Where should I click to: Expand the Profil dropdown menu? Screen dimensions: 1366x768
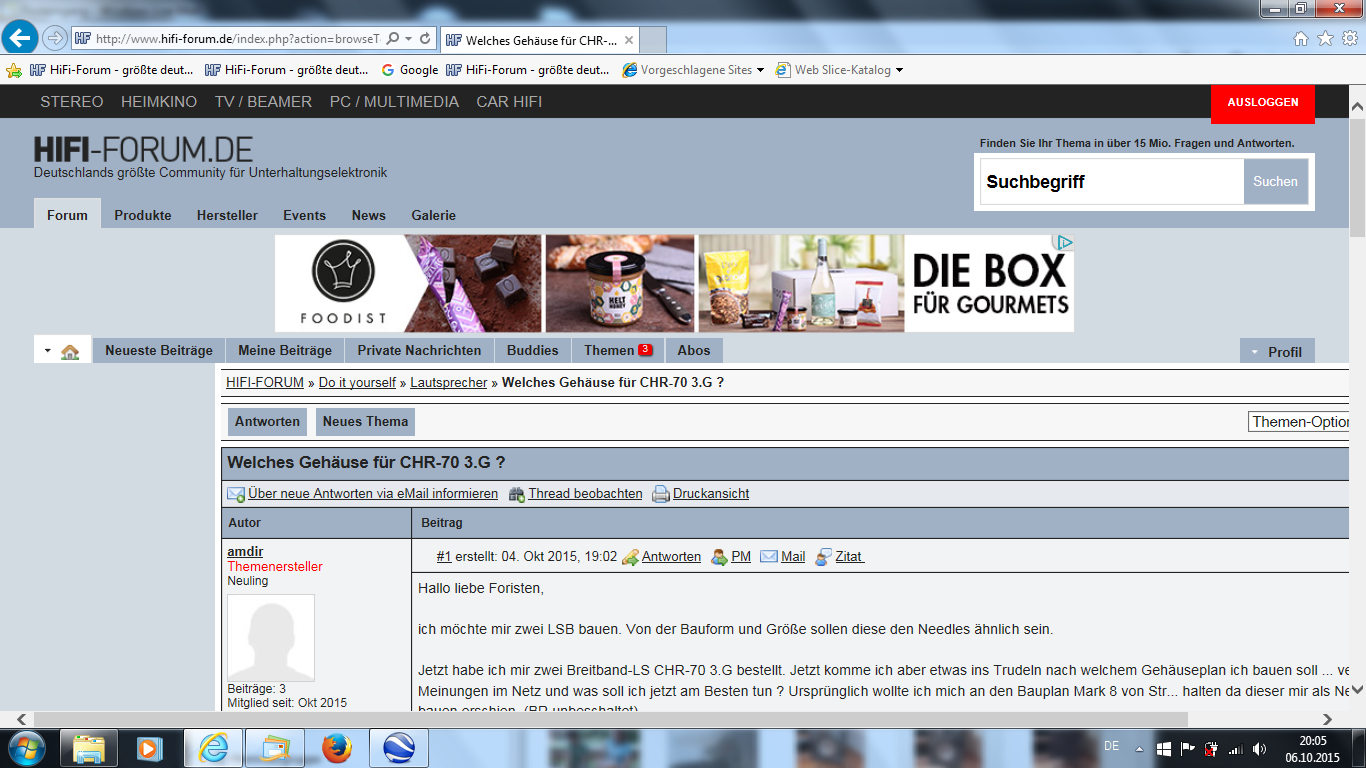(1277, 351)
